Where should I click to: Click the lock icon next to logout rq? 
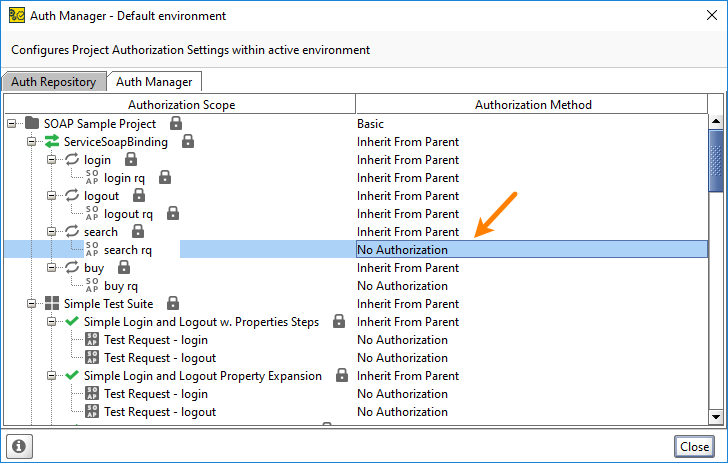pos(173,213)
